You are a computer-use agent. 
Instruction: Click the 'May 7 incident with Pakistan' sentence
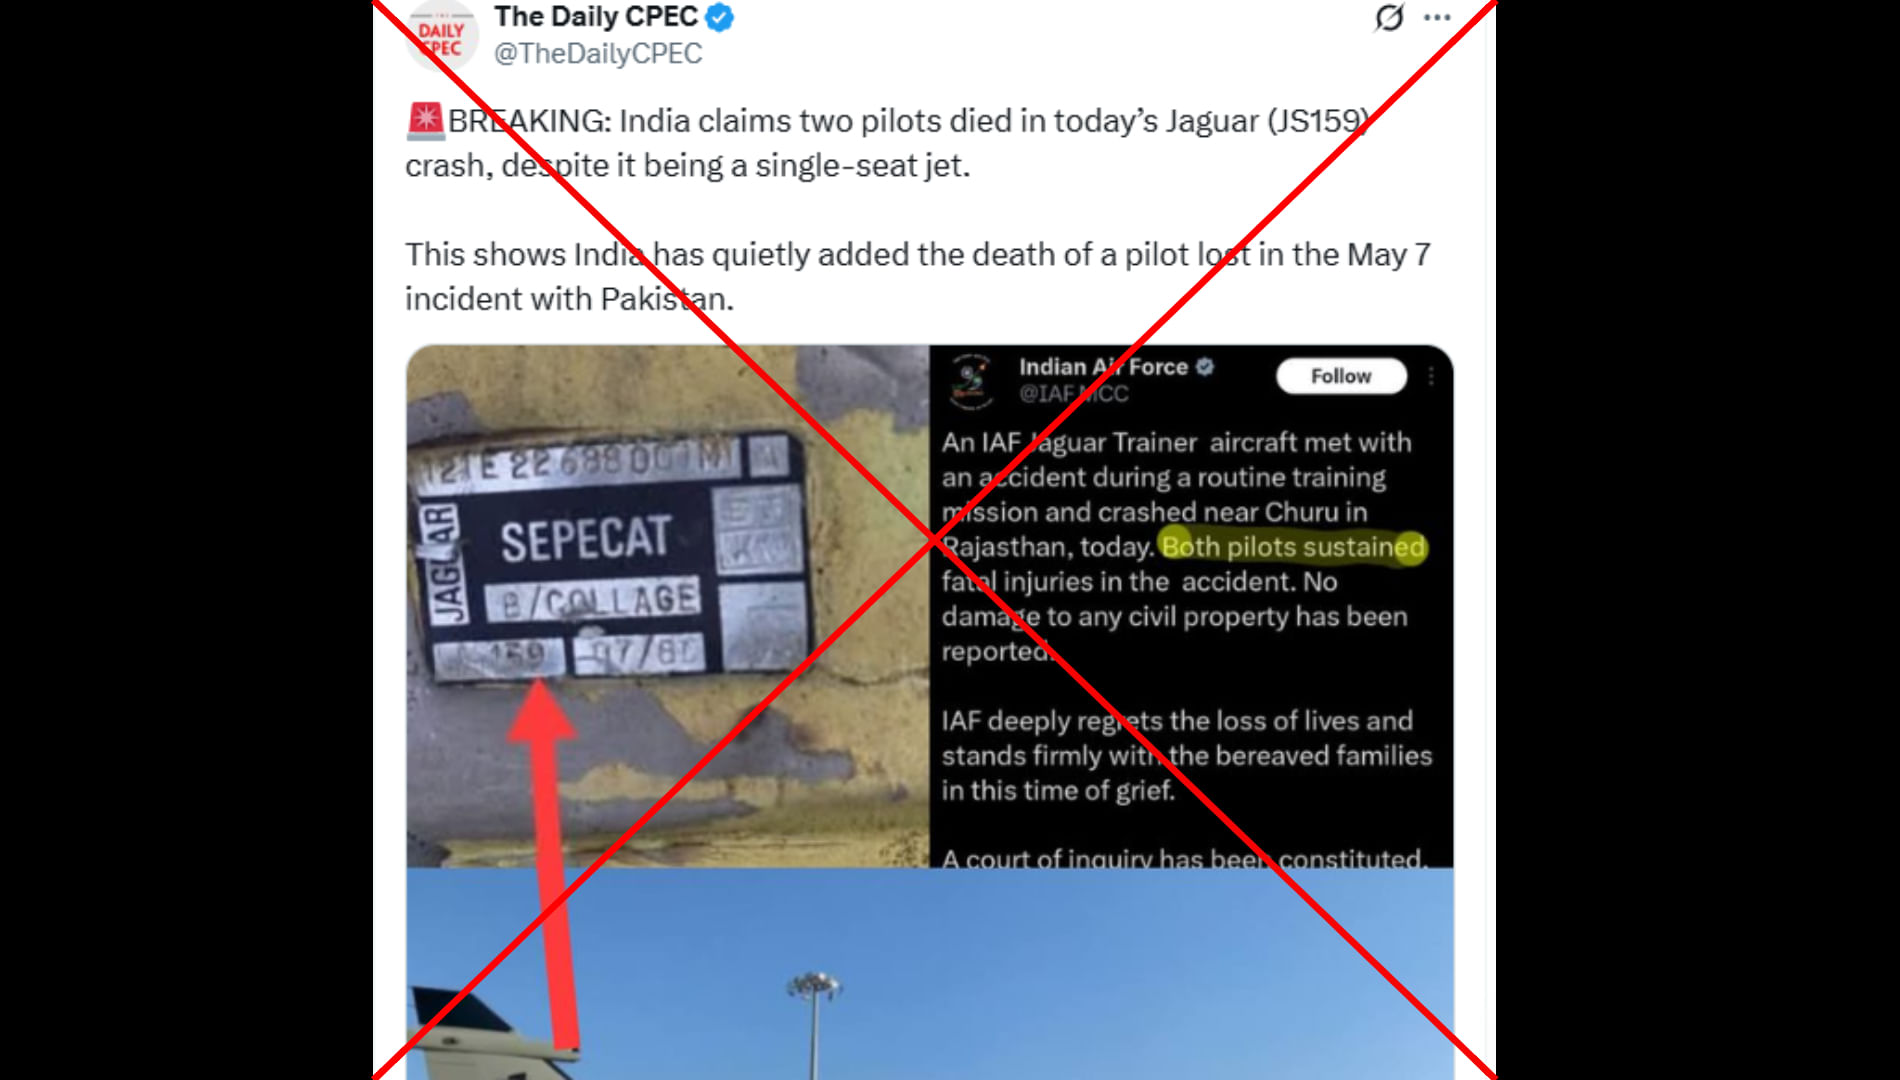(917, 276)
